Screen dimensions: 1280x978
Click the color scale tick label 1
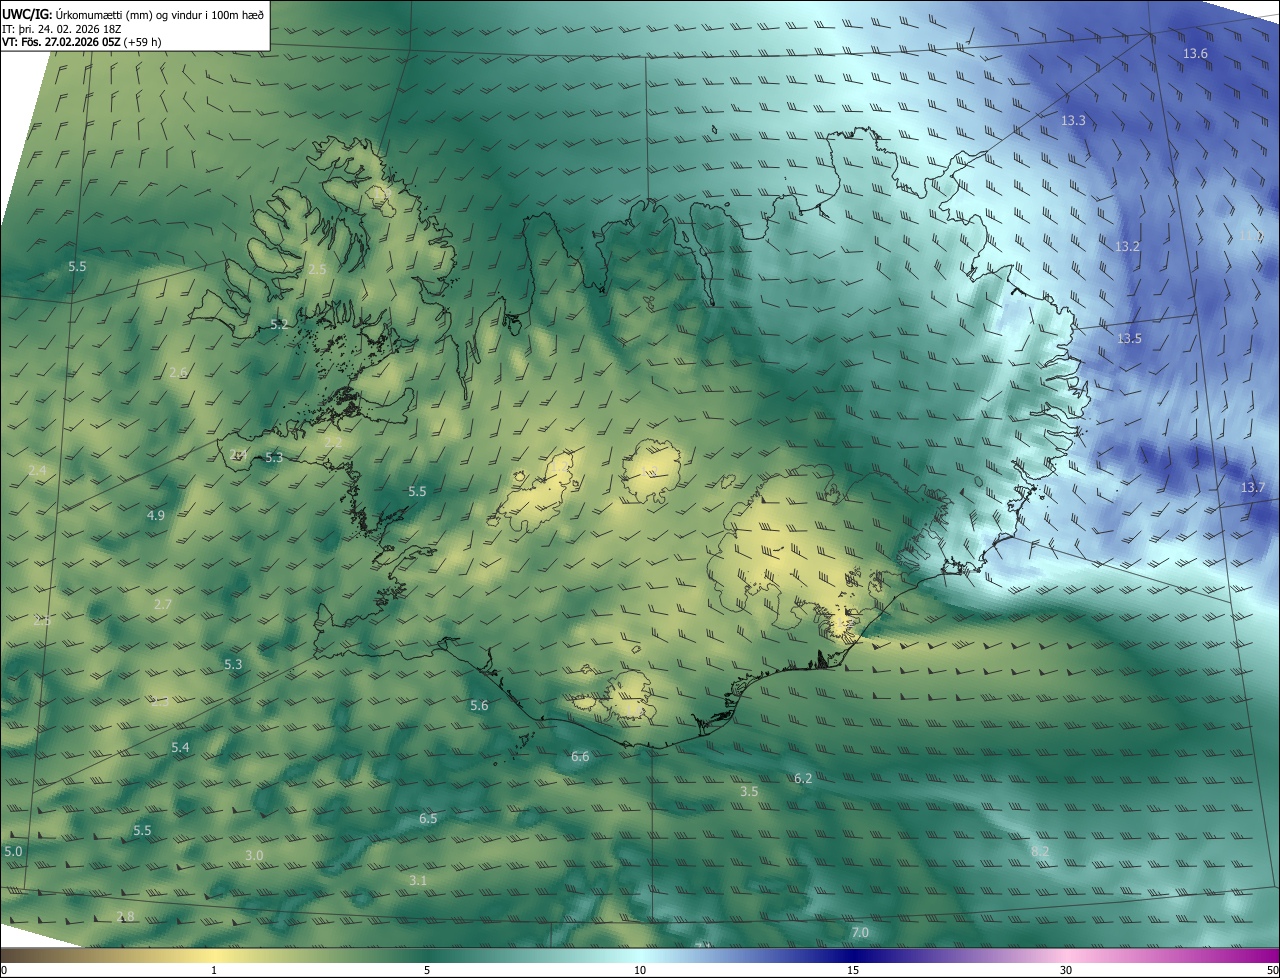point(214,970)
